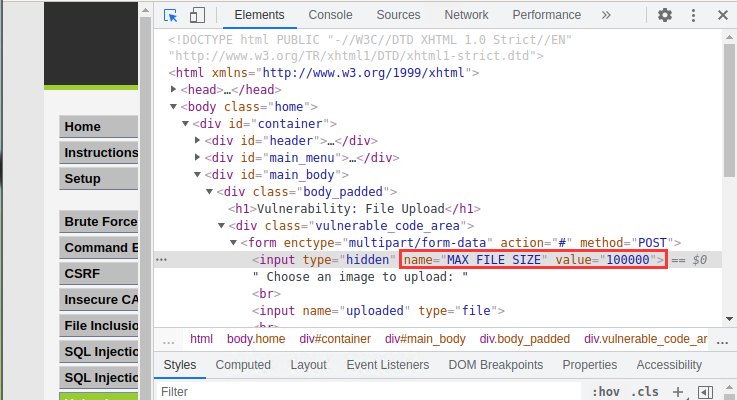
Task: Click div.body_padded breadcrumb
Action: pyautogui.click(x=525, y=339)
